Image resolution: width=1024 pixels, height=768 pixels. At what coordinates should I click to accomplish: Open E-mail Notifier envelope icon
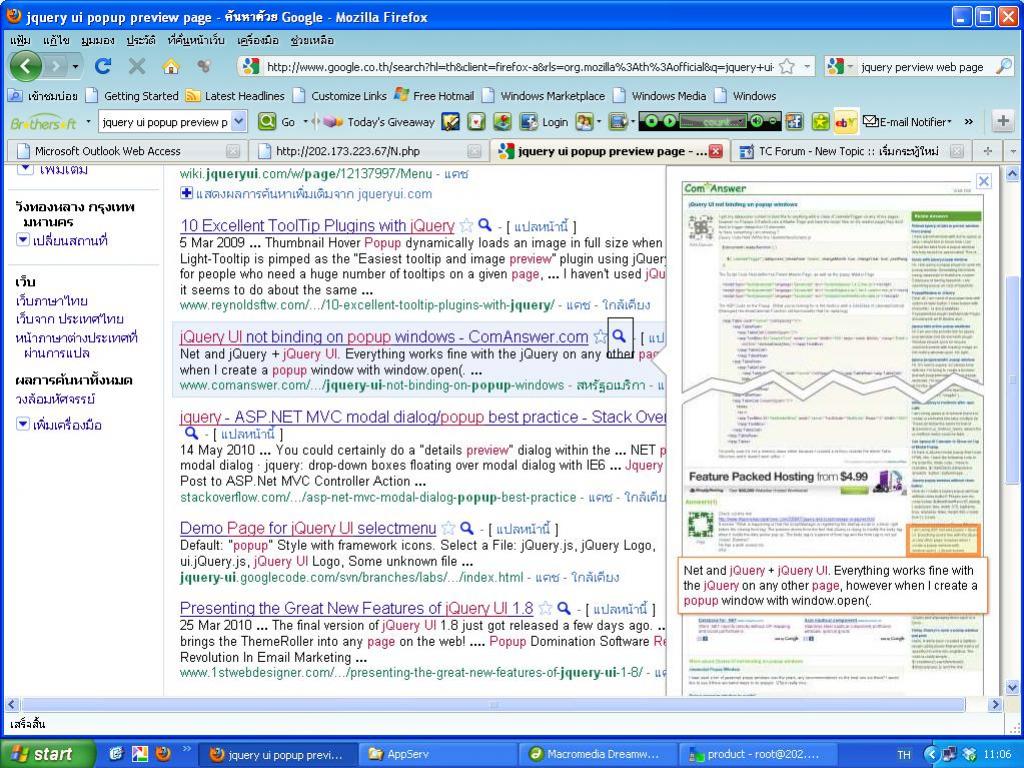[x=871, y=121]
